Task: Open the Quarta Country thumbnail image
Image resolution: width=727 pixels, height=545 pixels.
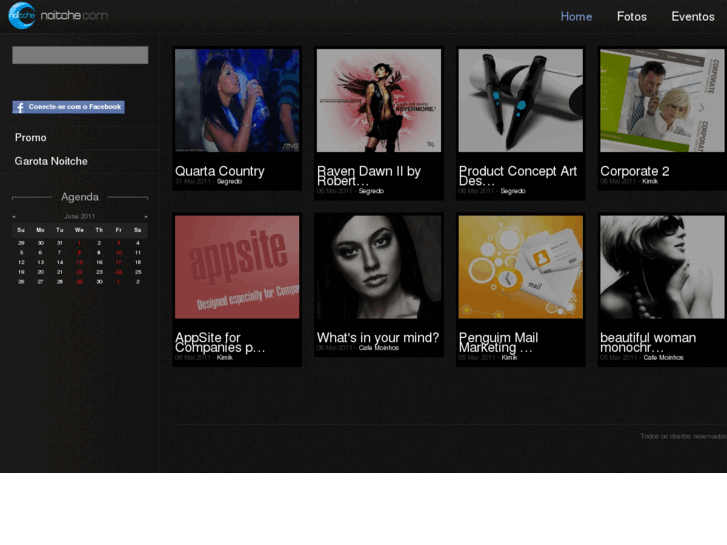Action: pyautogui.click(x=237, y=101)
